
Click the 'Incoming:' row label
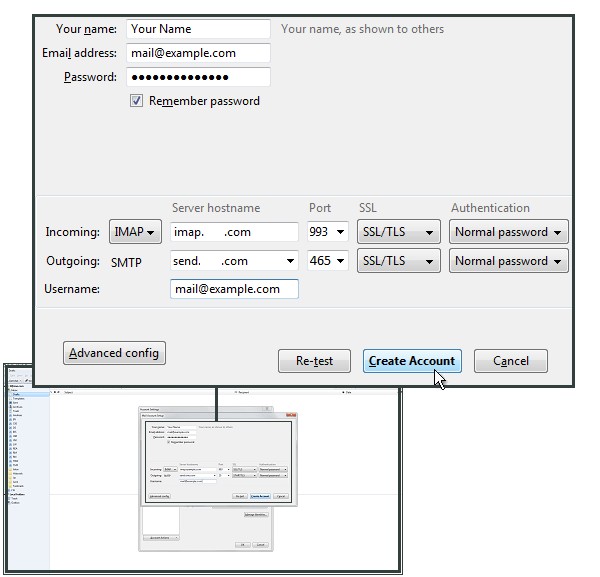tap(73, 232)
